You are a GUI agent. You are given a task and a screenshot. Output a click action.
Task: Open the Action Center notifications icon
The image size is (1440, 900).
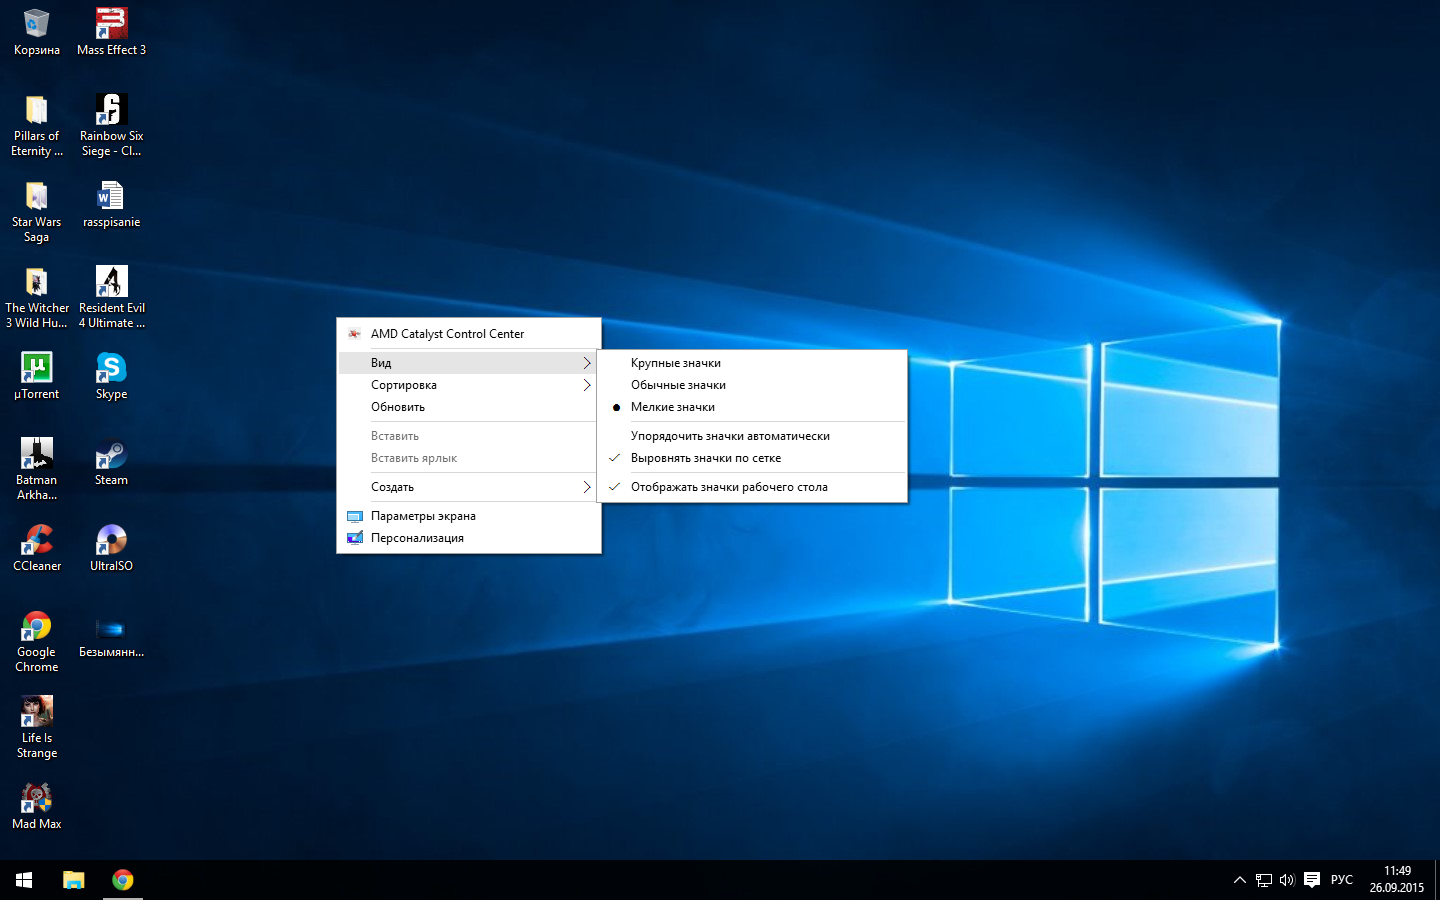pos(1312,880)
